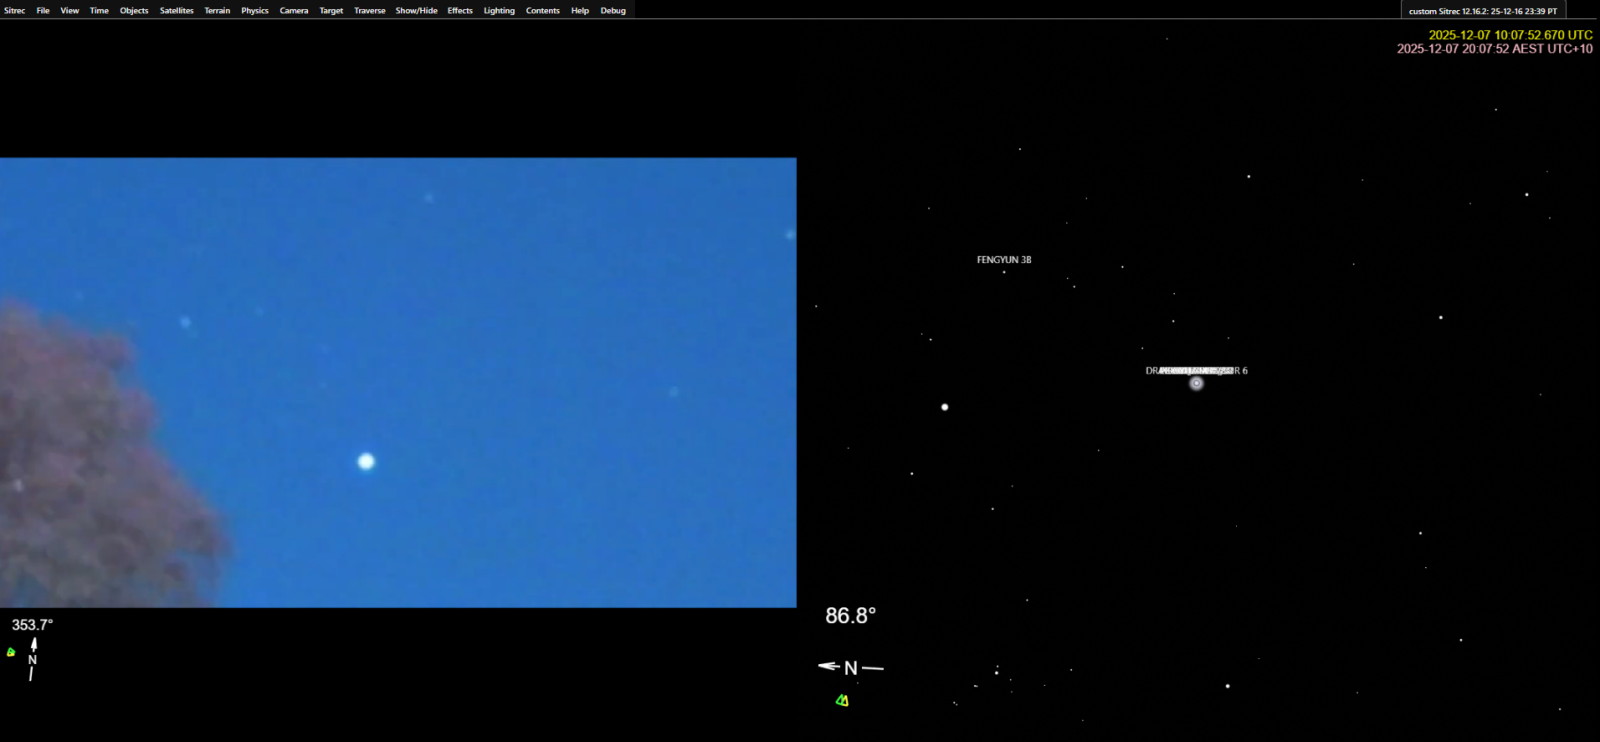Select the circled satellite marker in sky view
The height and width of the screenshot is (742, 1600).
coord(1196,383)
